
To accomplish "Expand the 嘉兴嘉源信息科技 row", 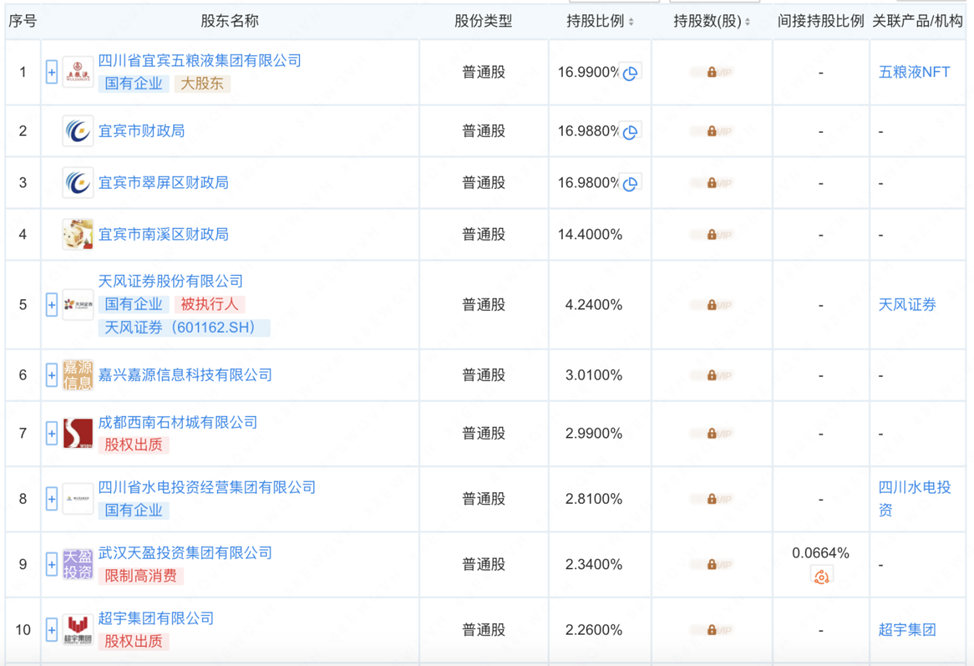I will click(x=52, y=375).
